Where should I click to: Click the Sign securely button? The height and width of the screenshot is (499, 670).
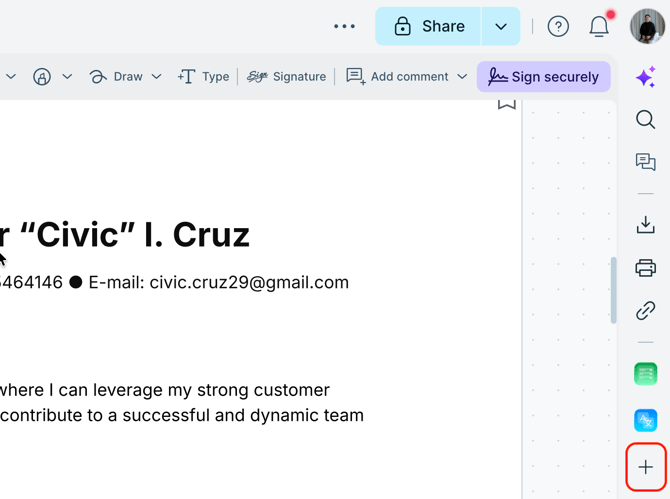544,77
